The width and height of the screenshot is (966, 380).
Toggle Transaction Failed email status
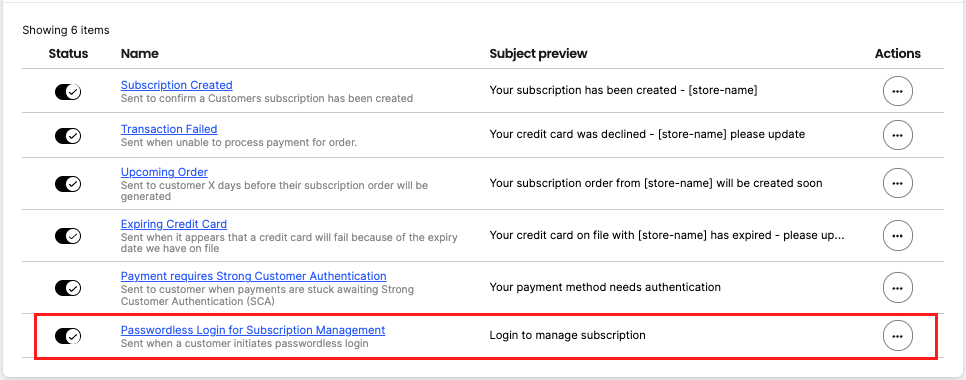68,135
